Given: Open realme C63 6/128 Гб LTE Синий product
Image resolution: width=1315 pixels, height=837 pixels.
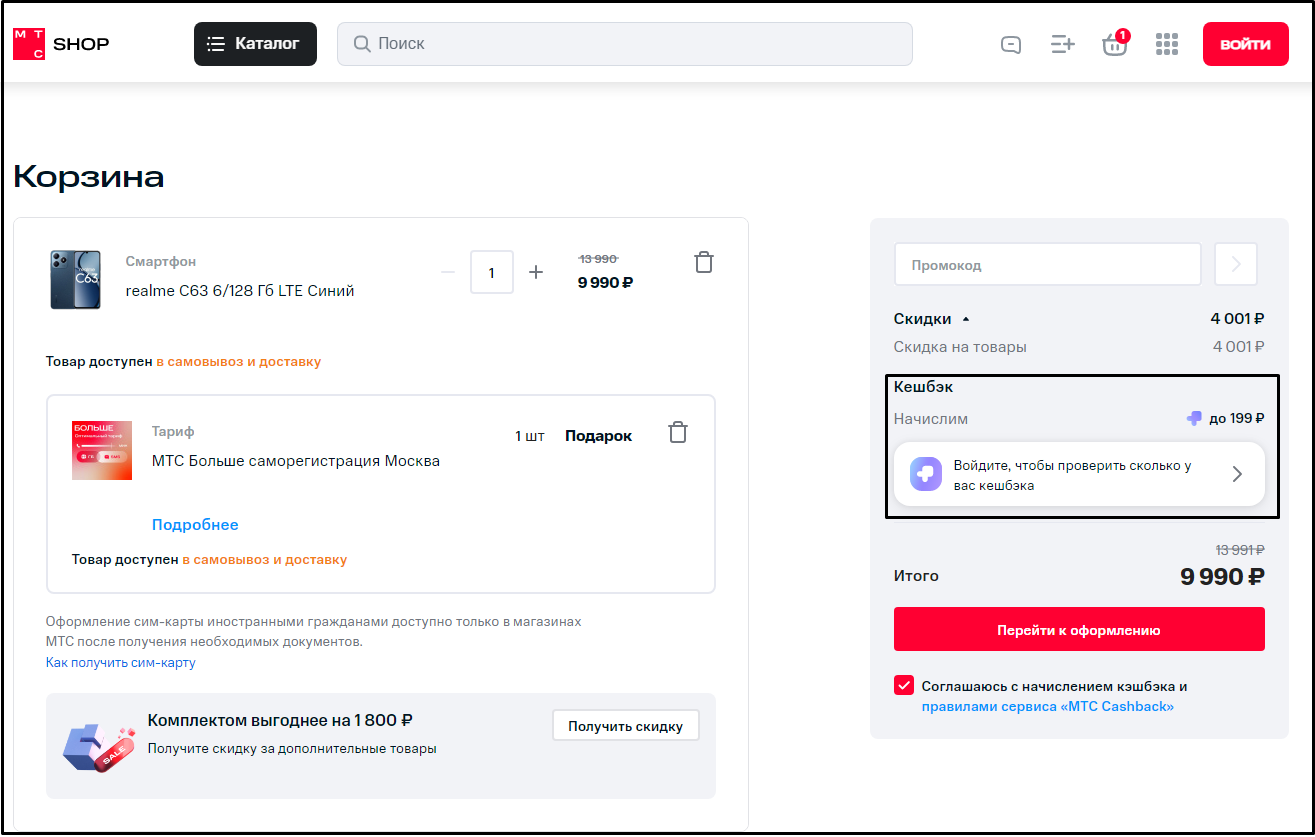Looking at the screenshot, I should [240, 291].
